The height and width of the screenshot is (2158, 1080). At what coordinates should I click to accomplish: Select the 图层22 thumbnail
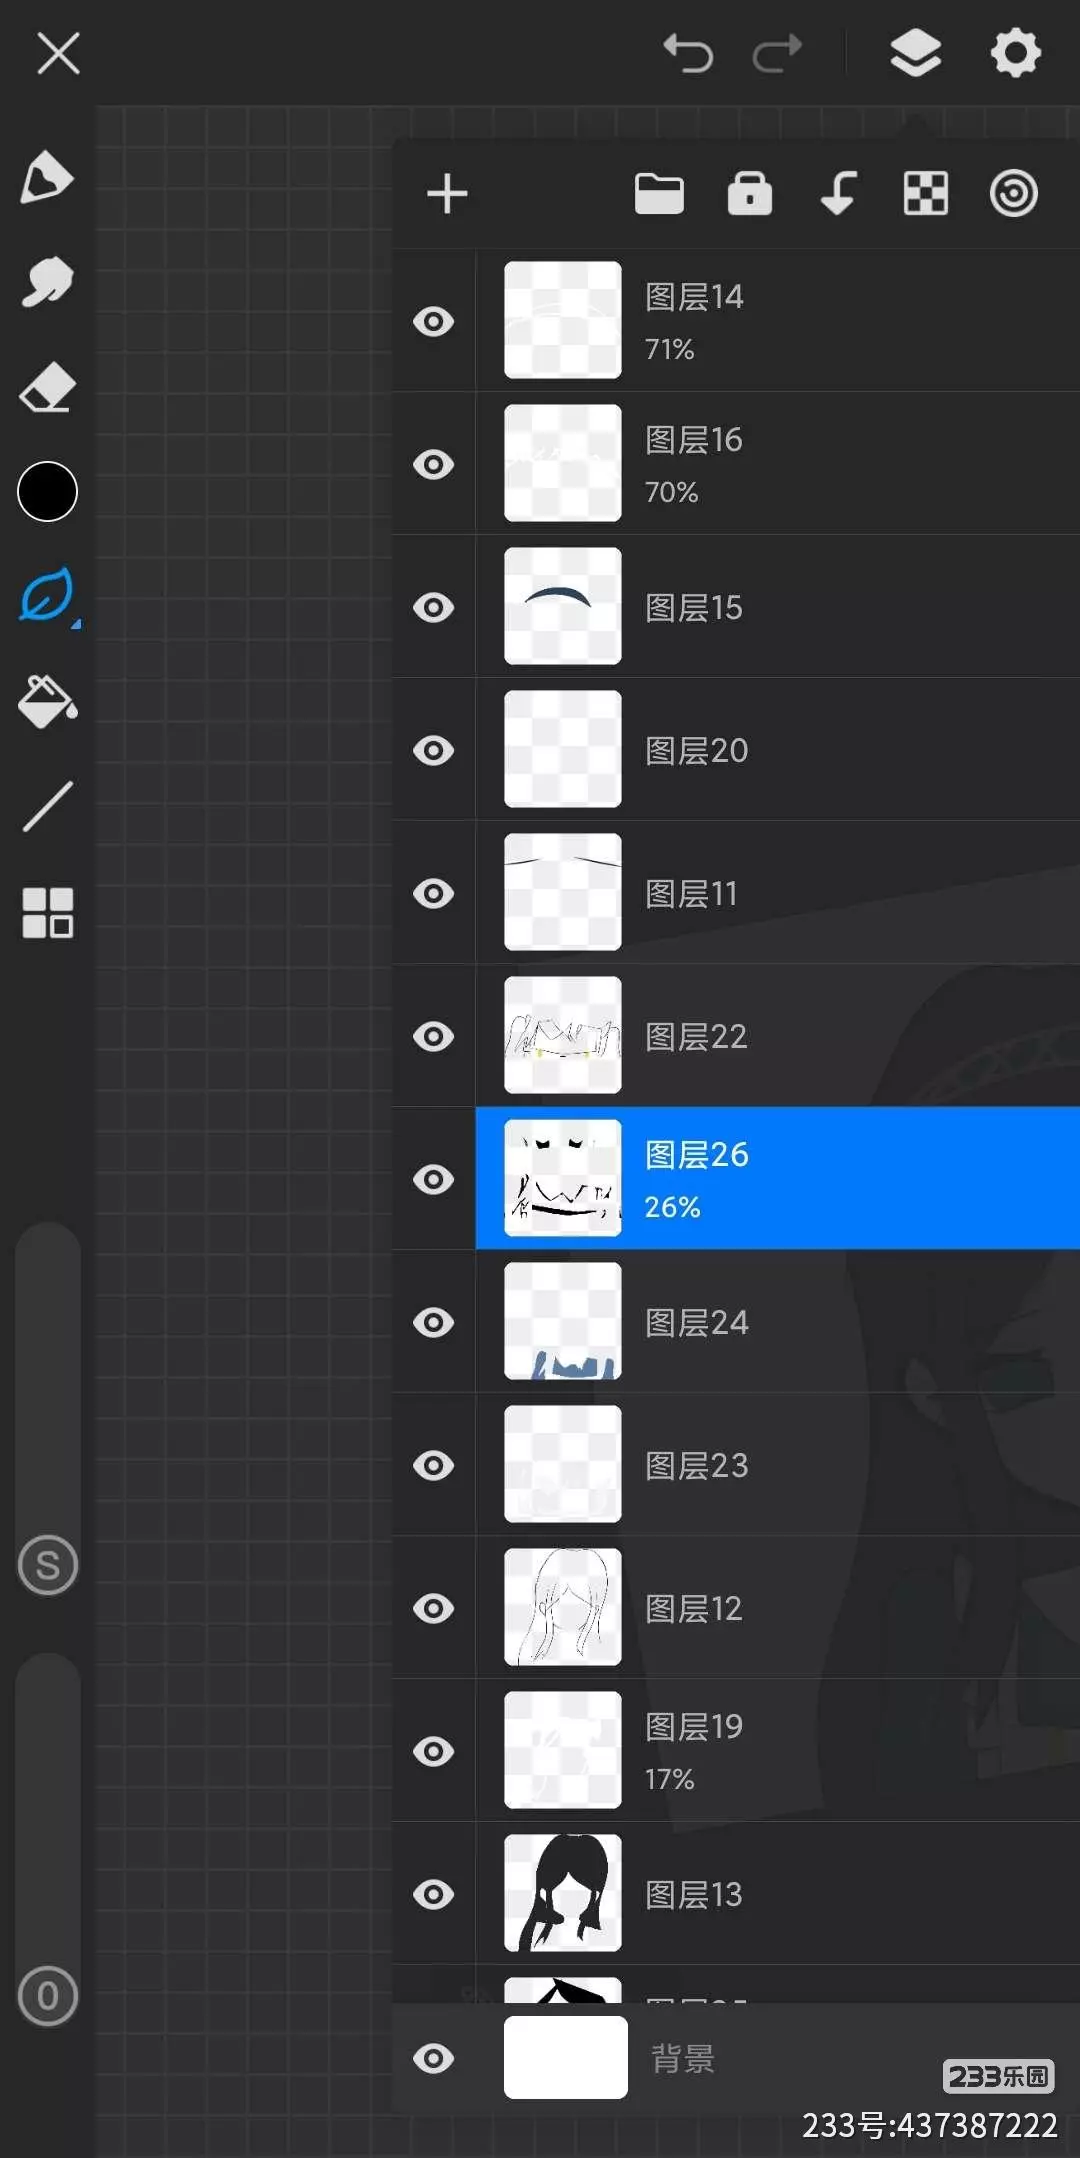click(562, 1035)
